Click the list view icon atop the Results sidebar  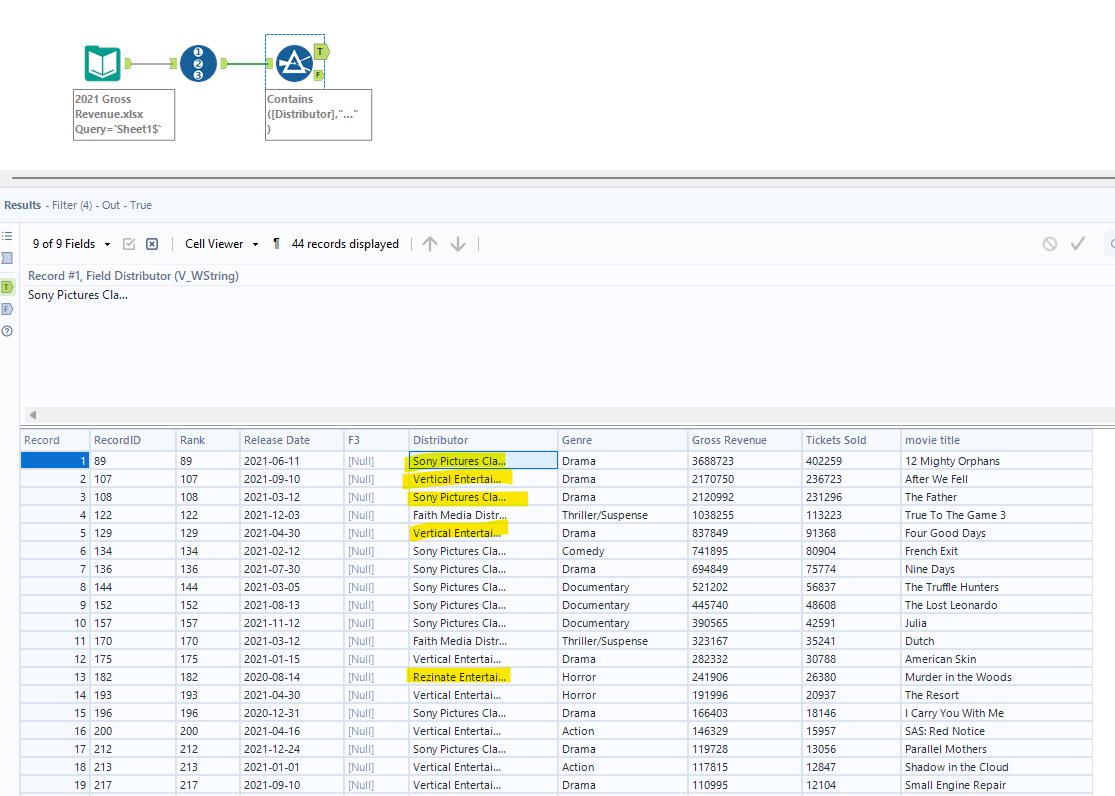pos(7,237)
